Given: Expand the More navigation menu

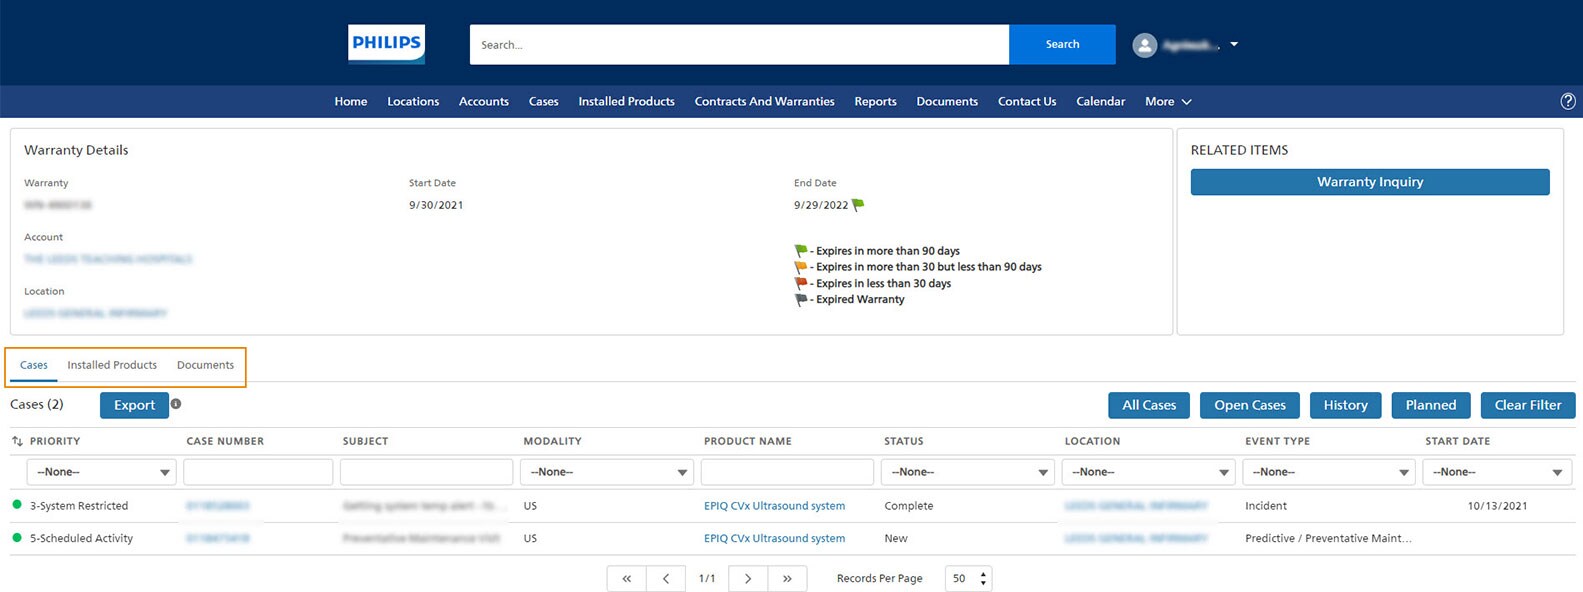Looking at the screenshot, I should [x=1168, y=101].
